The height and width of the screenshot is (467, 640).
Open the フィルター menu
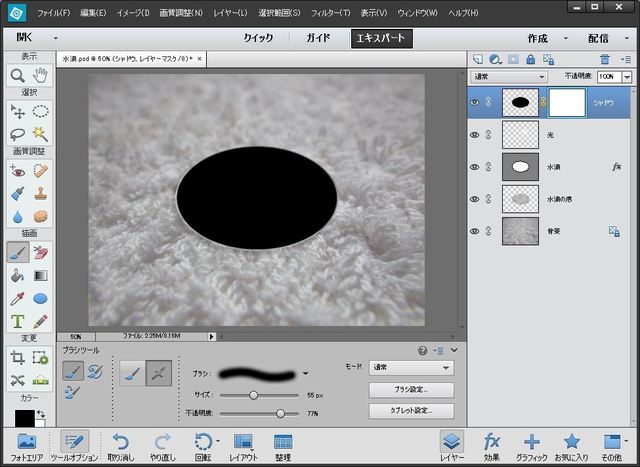click(331, 14)
